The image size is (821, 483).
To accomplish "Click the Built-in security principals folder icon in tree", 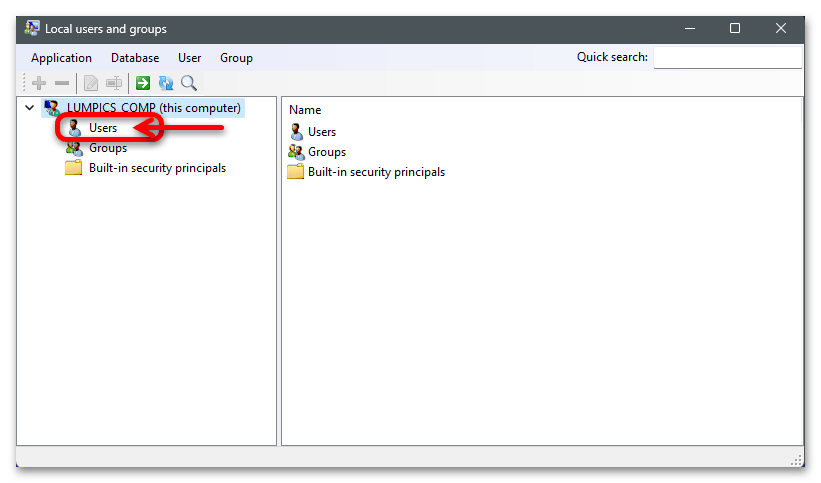I will 73,168.
